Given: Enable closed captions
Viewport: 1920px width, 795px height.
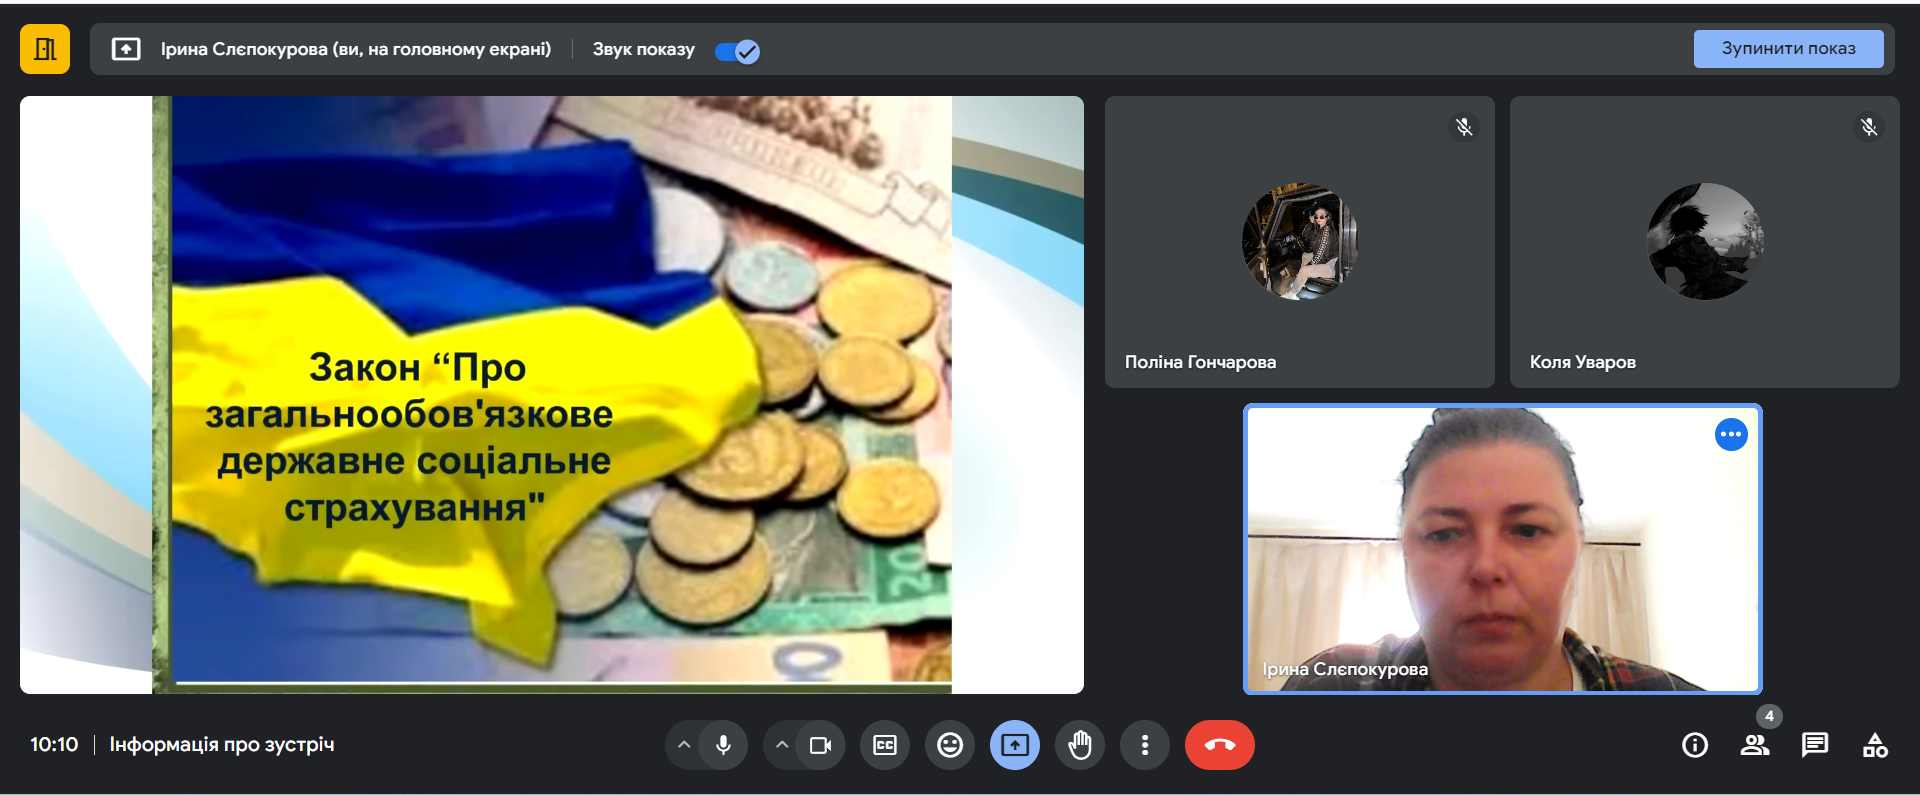Looking at the screenshot, I should pos(885,745).
